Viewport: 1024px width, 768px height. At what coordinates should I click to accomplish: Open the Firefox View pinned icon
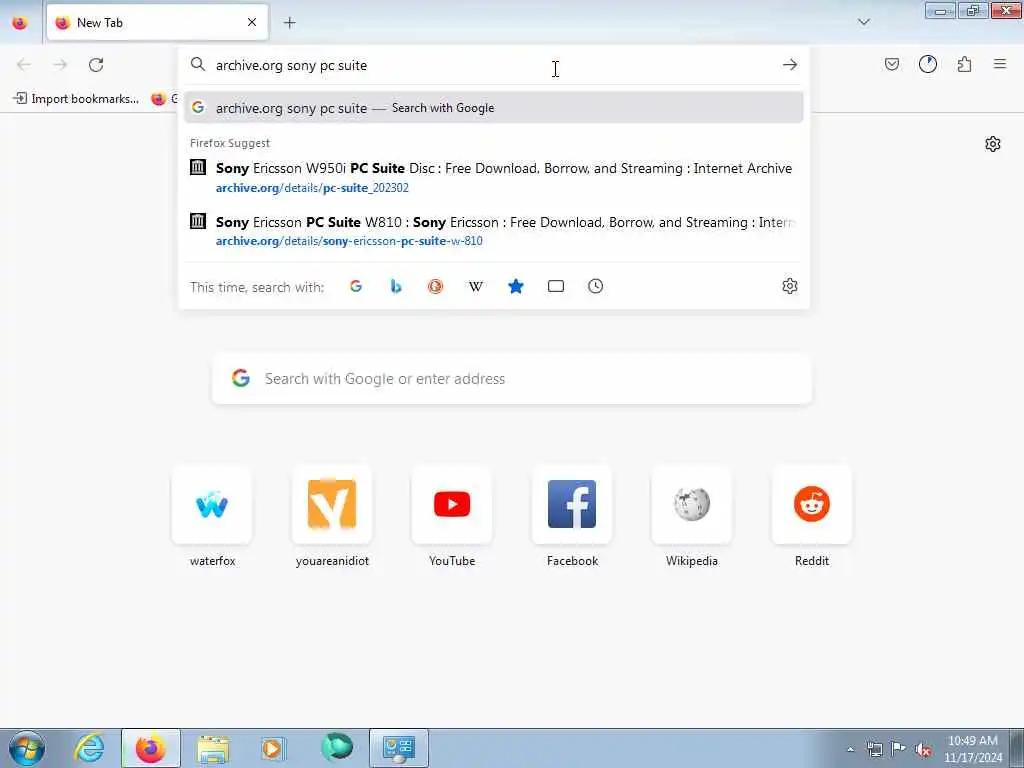tap(20, 23)
